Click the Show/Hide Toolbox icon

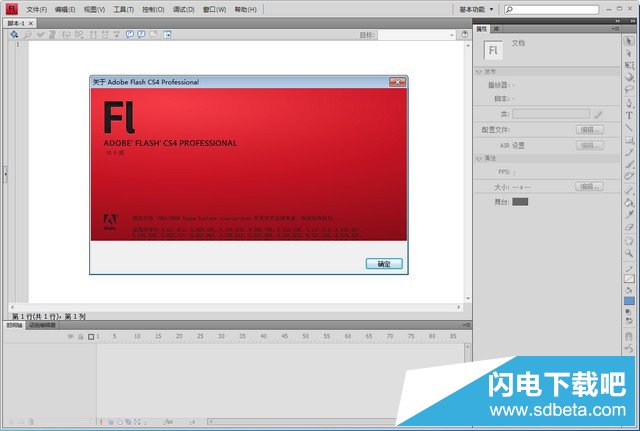click(x=167, y=34)
